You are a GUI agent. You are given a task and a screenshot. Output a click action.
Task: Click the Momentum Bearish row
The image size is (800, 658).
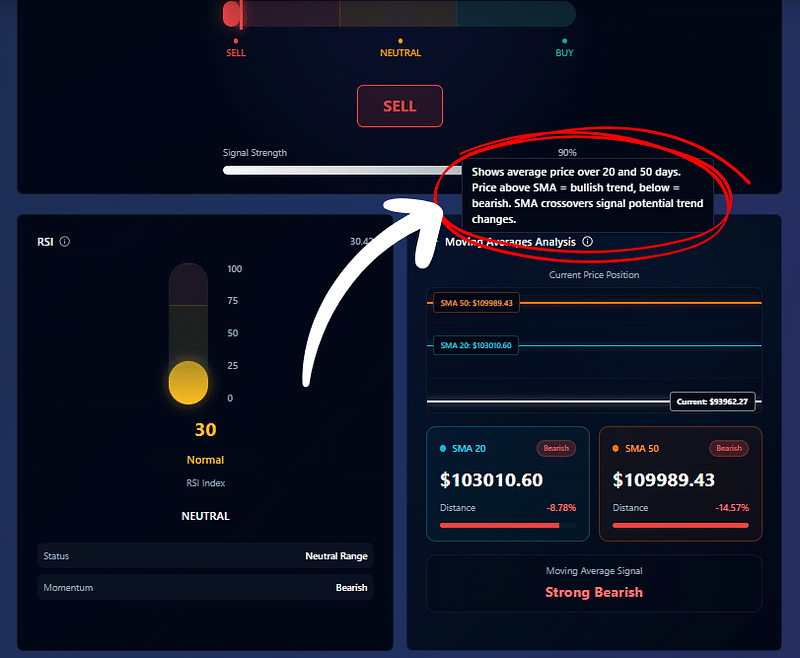[205, 588]
